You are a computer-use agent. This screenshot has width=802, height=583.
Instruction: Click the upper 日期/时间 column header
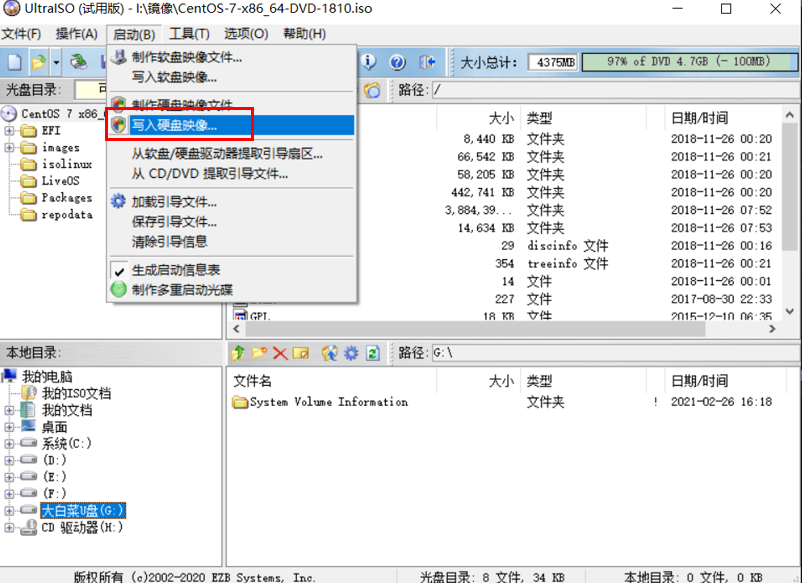pos(723,118)
